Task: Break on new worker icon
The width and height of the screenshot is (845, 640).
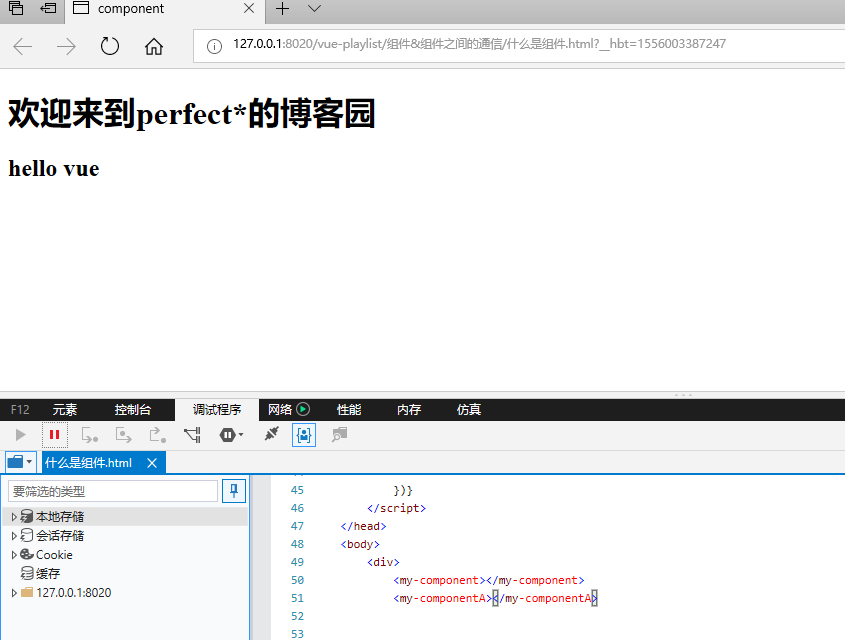Action: tap(192, 435)
